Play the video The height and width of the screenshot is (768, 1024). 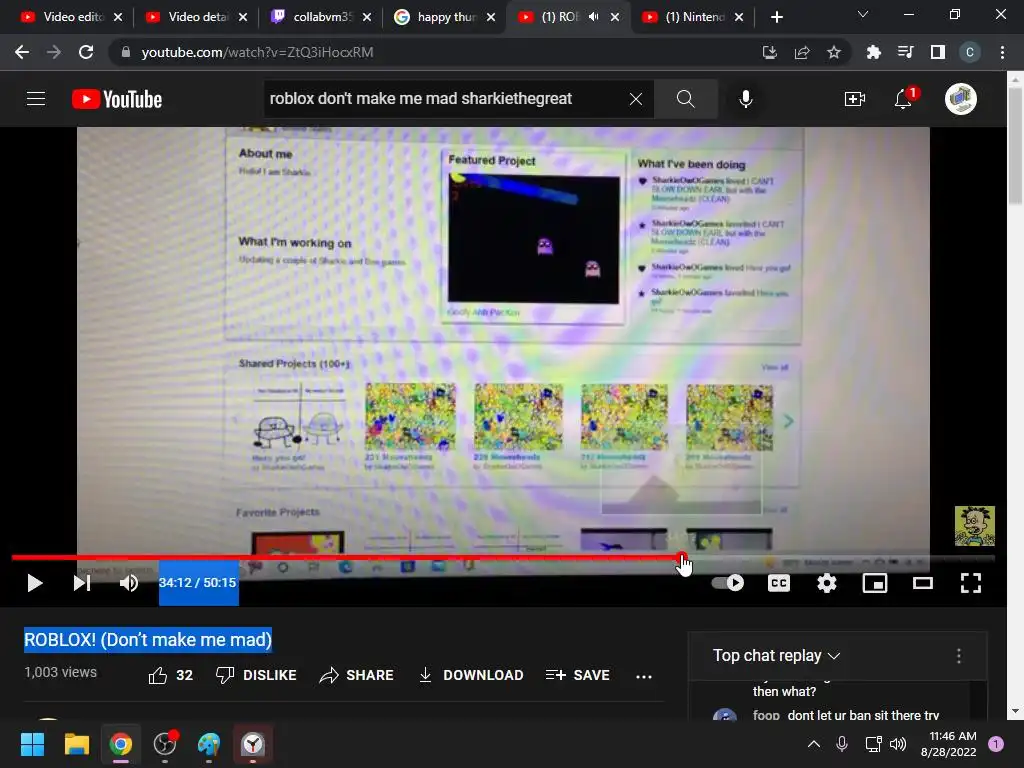(x=35, y=583)
